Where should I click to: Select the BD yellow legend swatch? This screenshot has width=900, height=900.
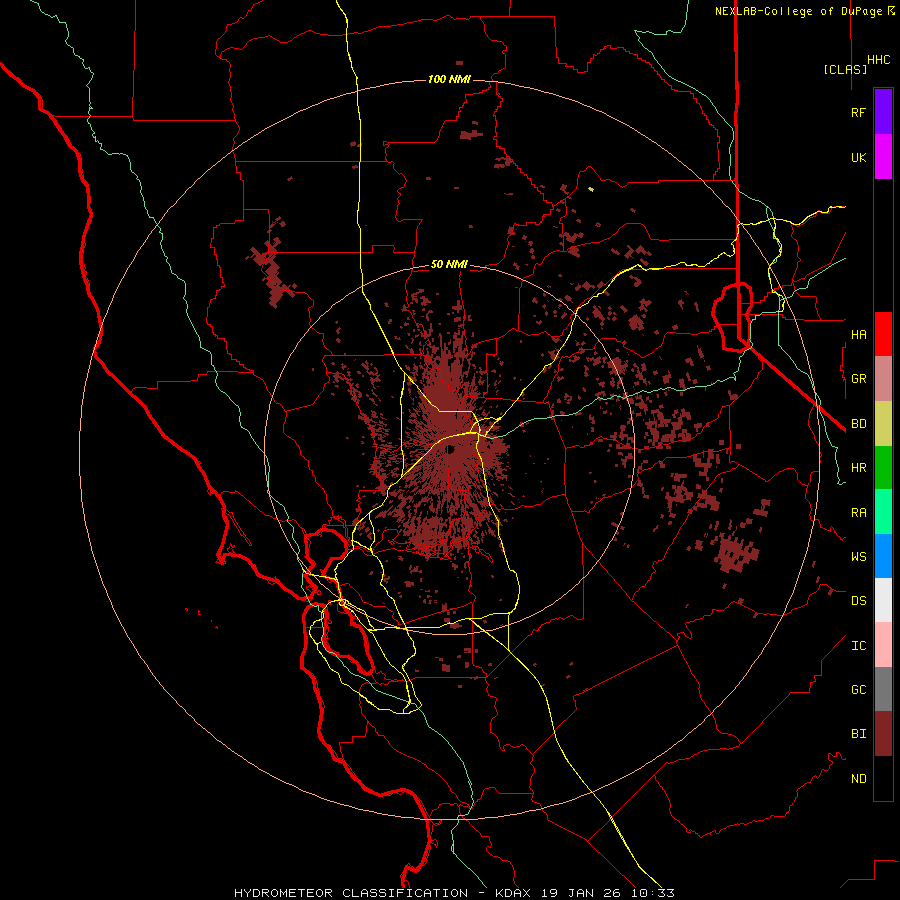tap(883, 424)
